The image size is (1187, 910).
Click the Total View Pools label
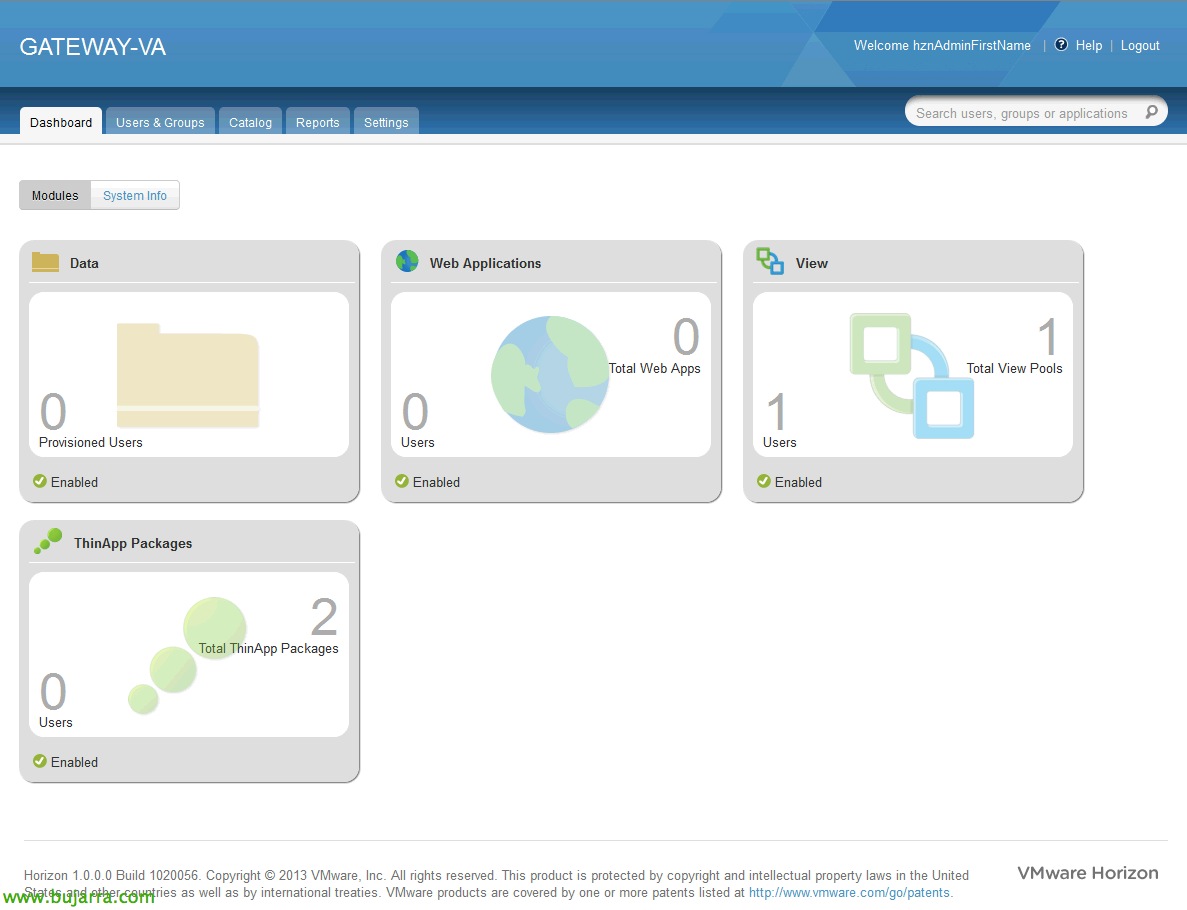tap(1014, 369)
